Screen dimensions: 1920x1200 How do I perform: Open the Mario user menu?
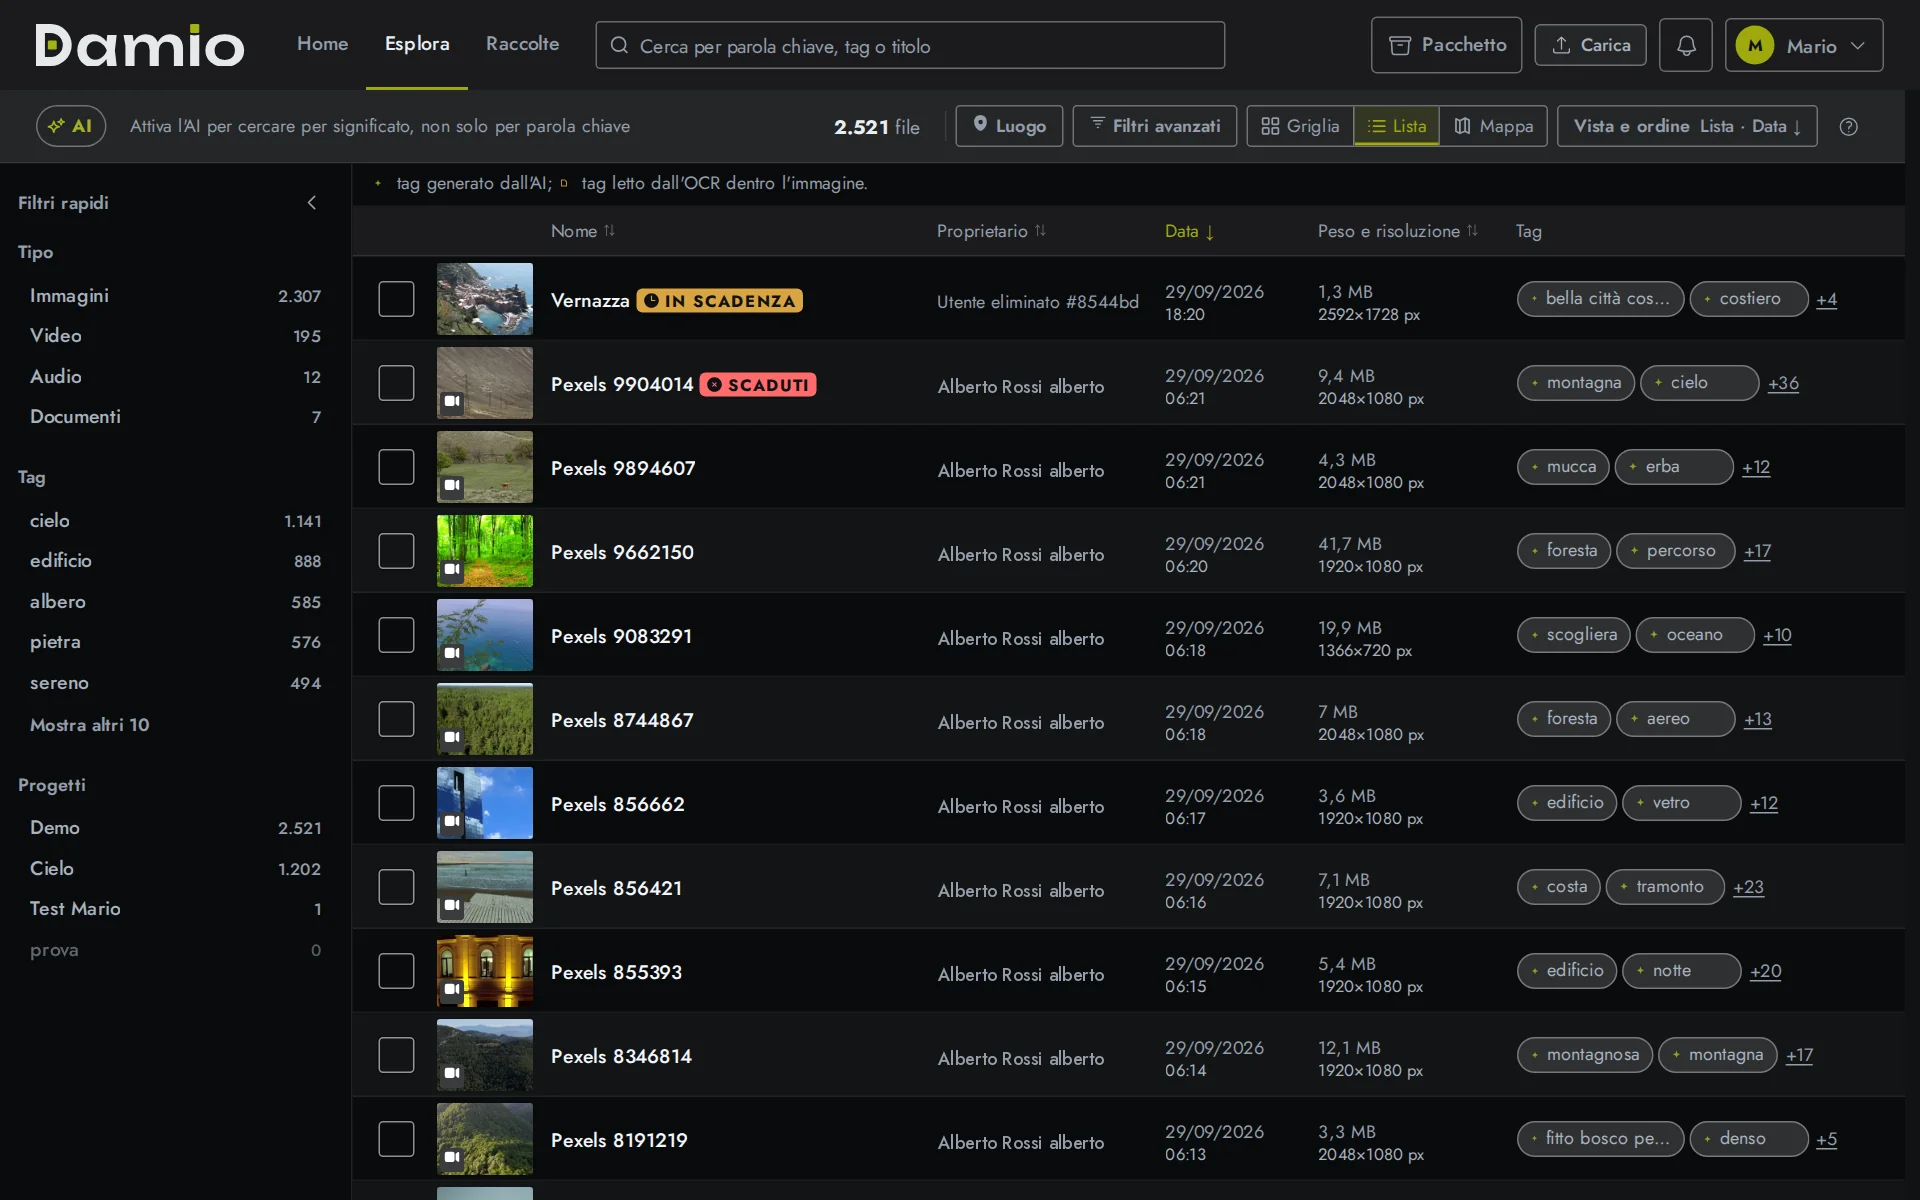point(1804,45)
